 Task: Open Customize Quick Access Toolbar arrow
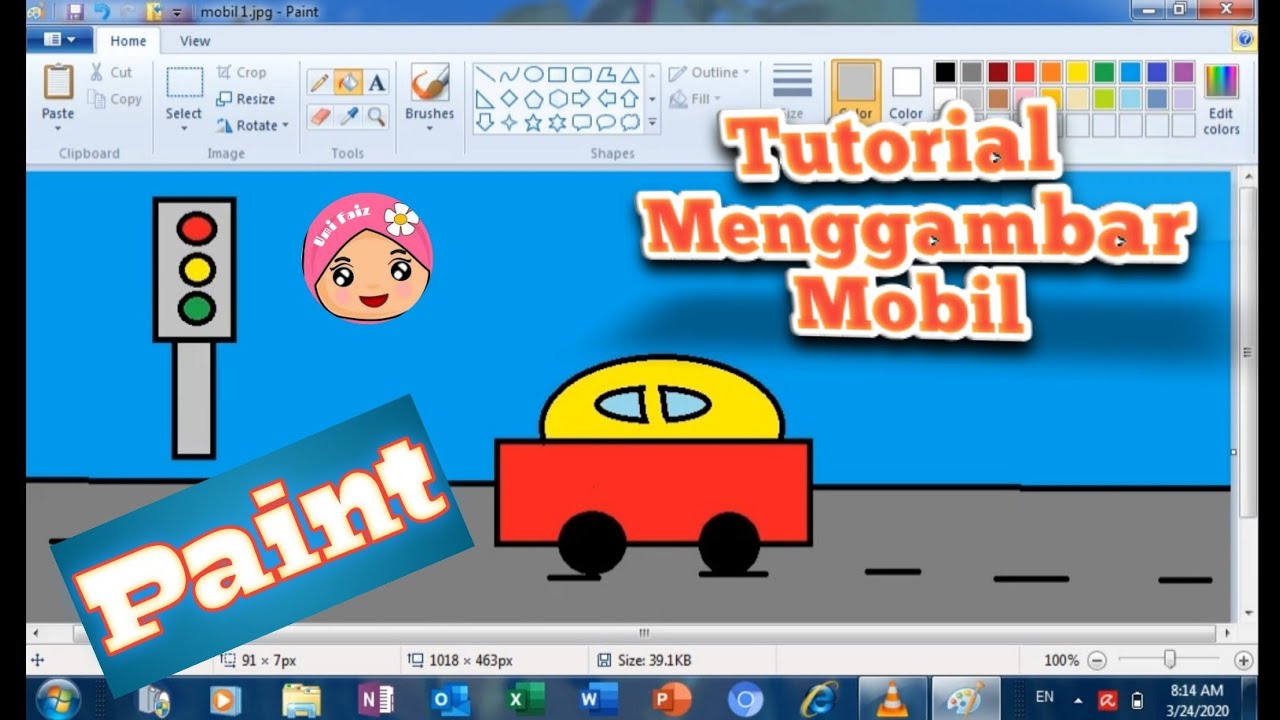click(176, 13)
